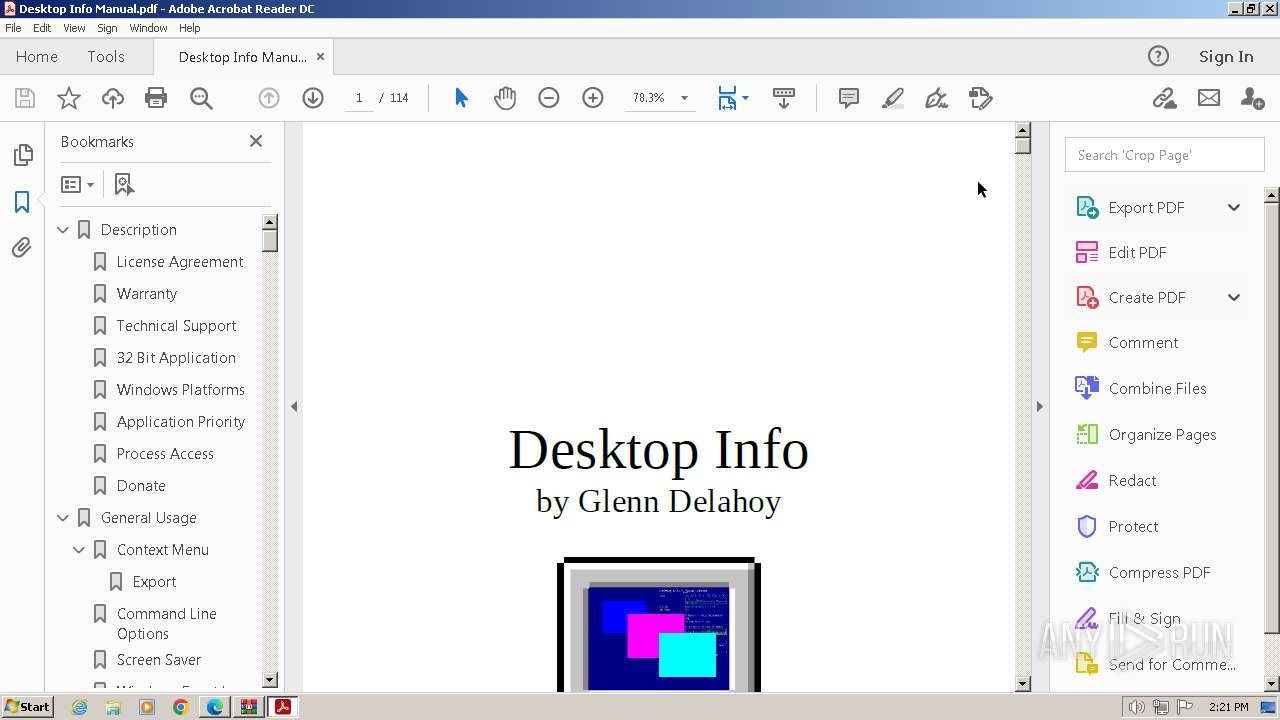The height and width of the screenshot is (720, 1280).
Task: Share with others person icon
Action: coord(1252,98)
